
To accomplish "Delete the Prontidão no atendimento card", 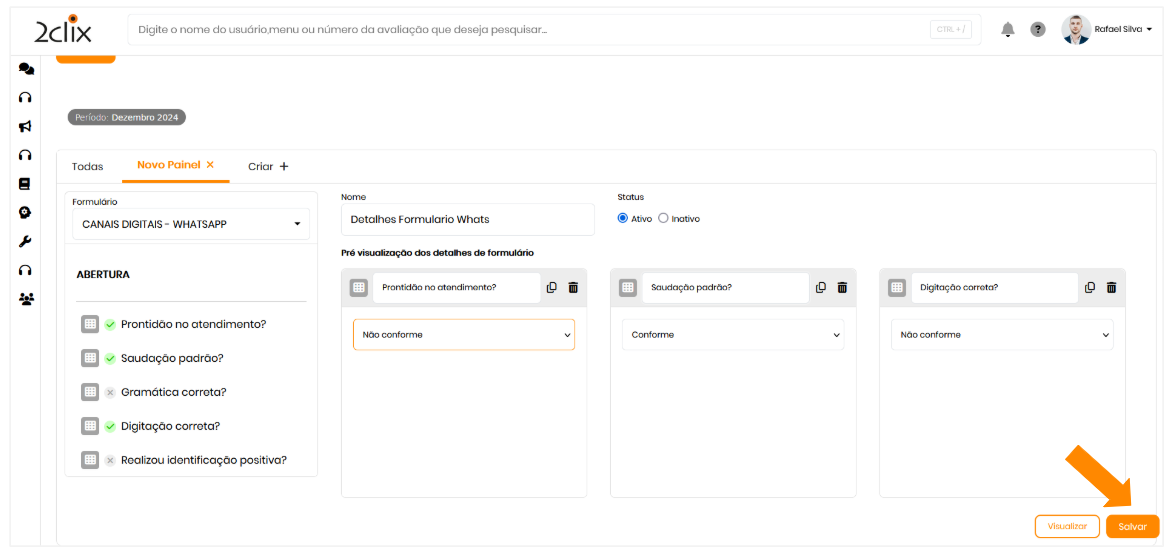I will [573, 288].
